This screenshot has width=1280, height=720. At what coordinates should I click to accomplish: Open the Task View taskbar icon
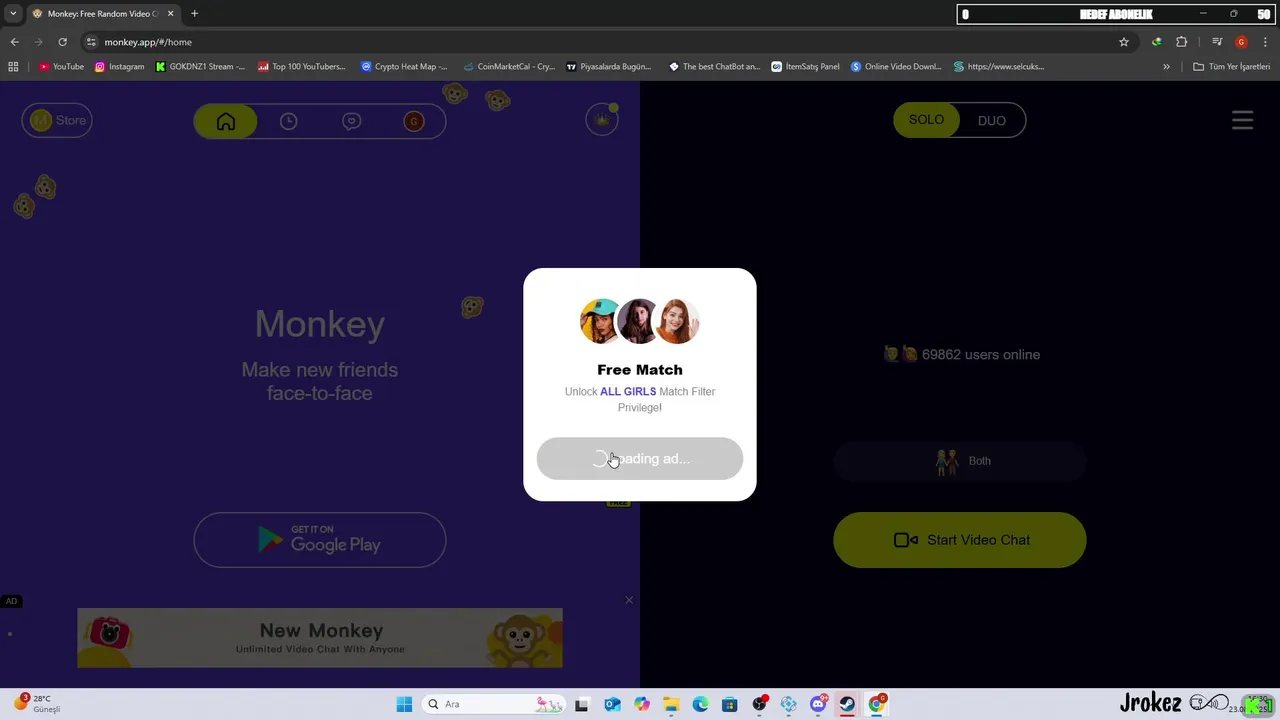coord(582,704)
